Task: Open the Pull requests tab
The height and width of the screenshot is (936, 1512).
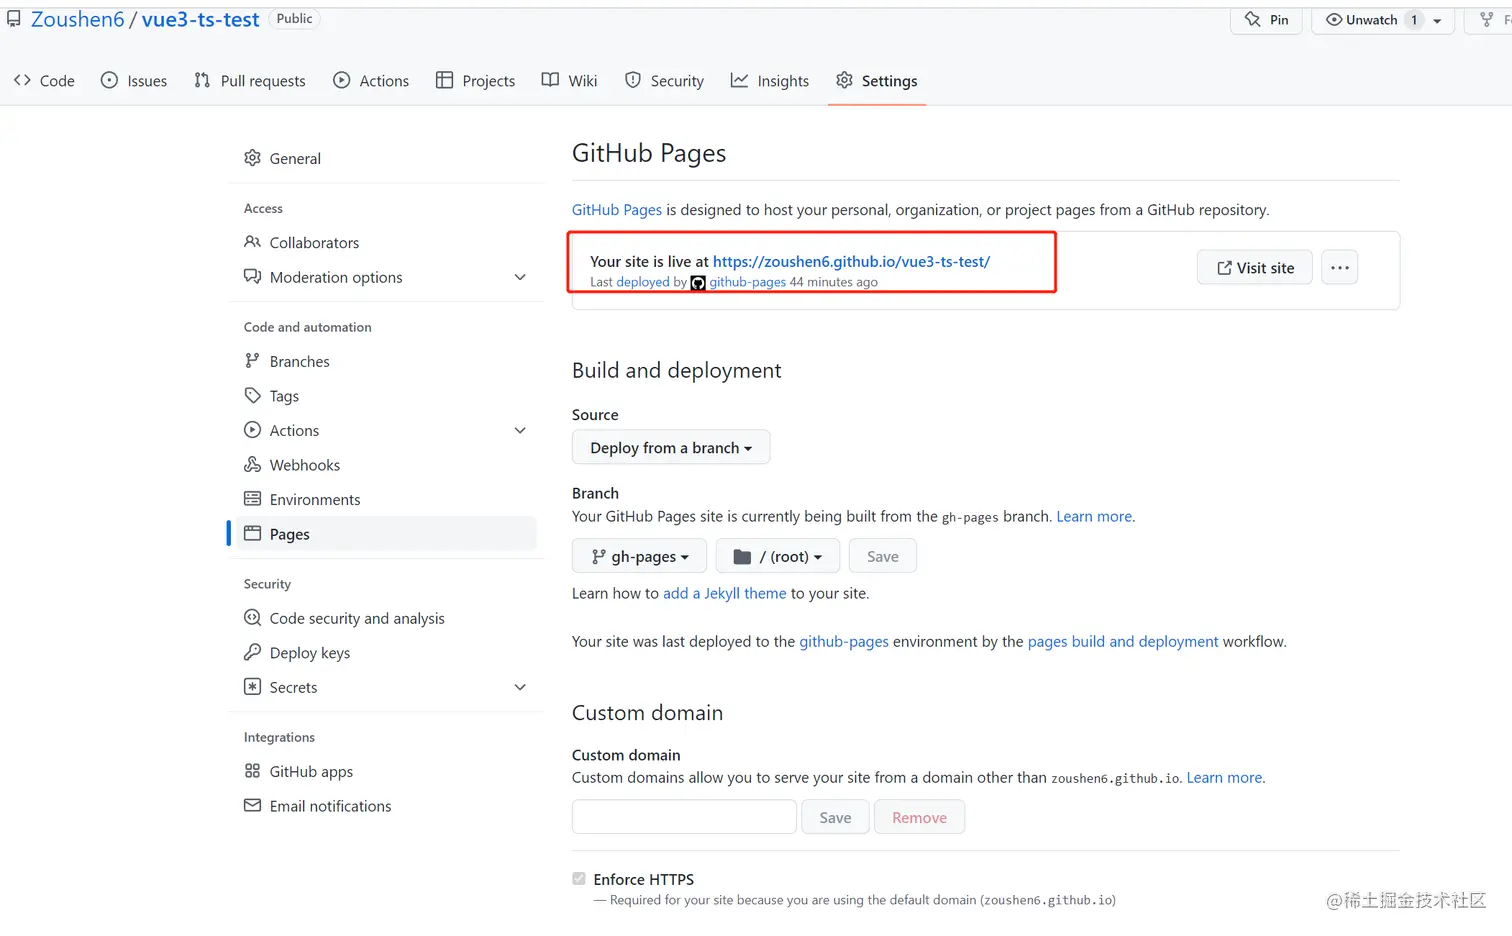Action: pos(250,81)
